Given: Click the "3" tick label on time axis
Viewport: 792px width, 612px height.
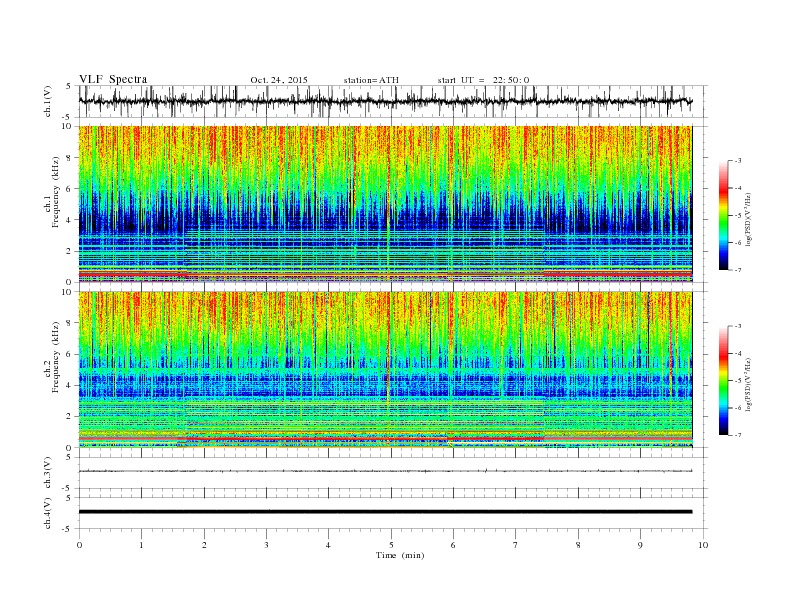Looking at the screenshot, I should (x=267, y=545).
